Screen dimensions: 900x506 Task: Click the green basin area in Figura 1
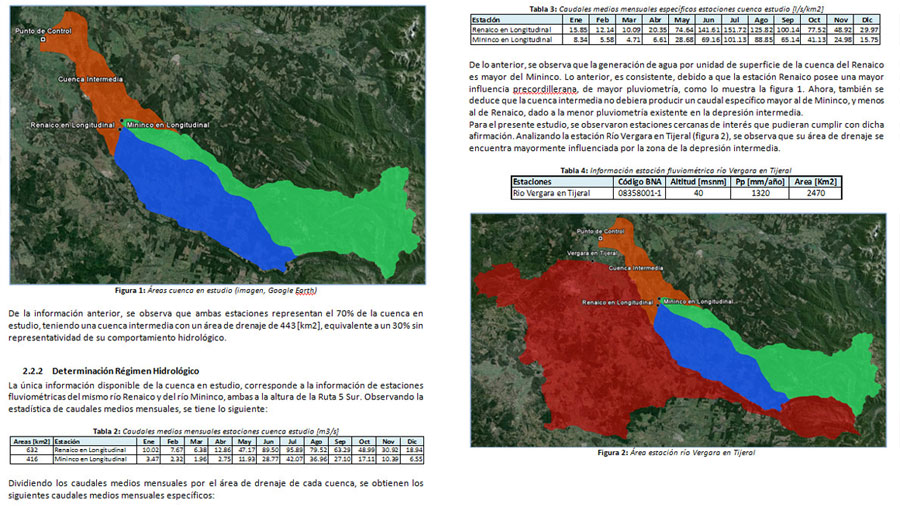tap(340, 215)
